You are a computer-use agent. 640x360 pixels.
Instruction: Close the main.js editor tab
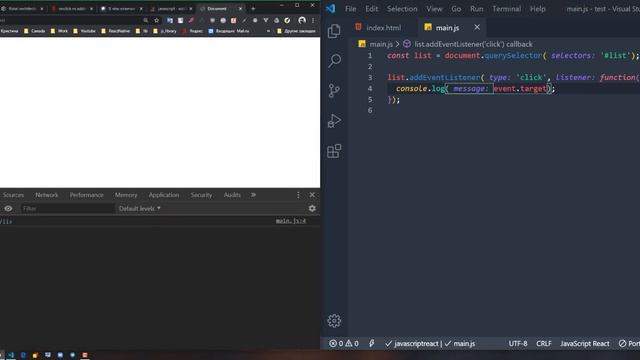pyautogui.click(x=477, y=27)
